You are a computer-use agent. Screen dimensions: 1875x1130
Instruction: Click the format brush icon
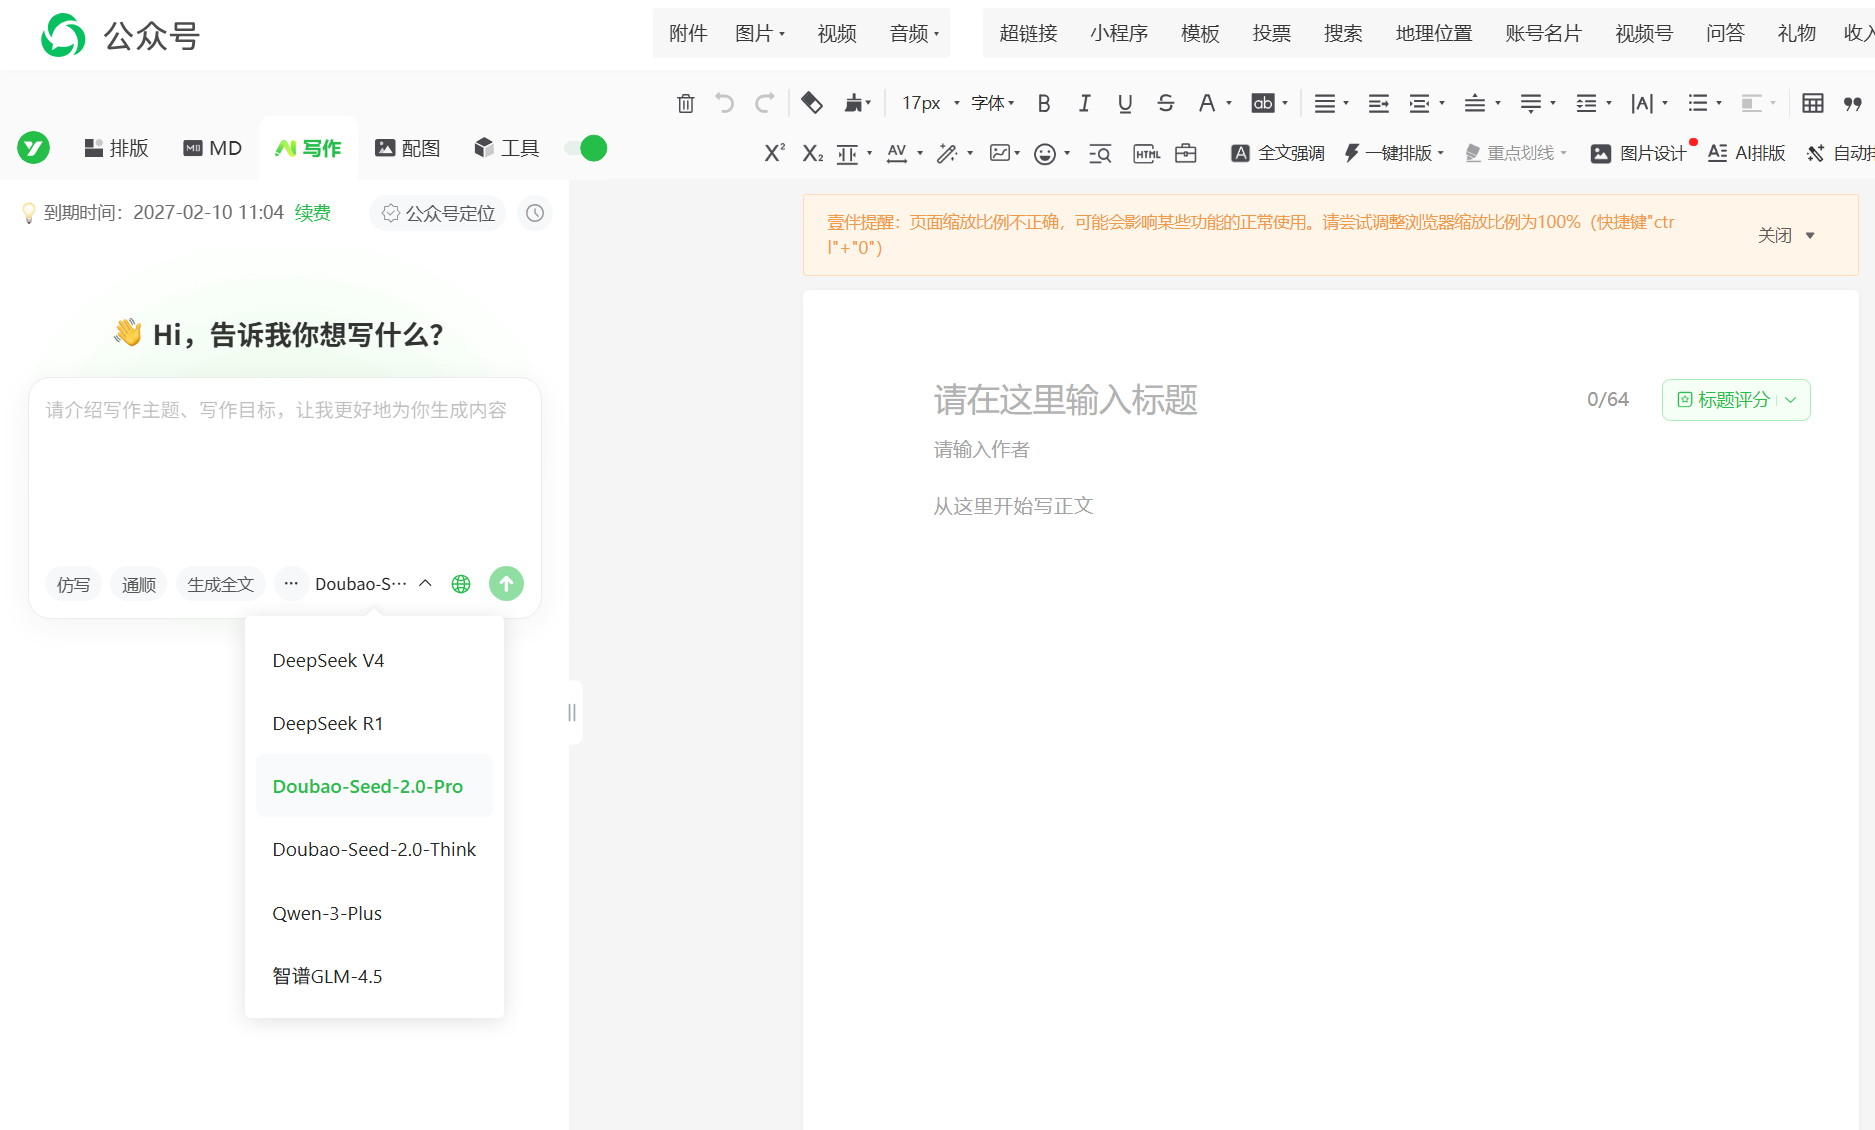point(855,103)
